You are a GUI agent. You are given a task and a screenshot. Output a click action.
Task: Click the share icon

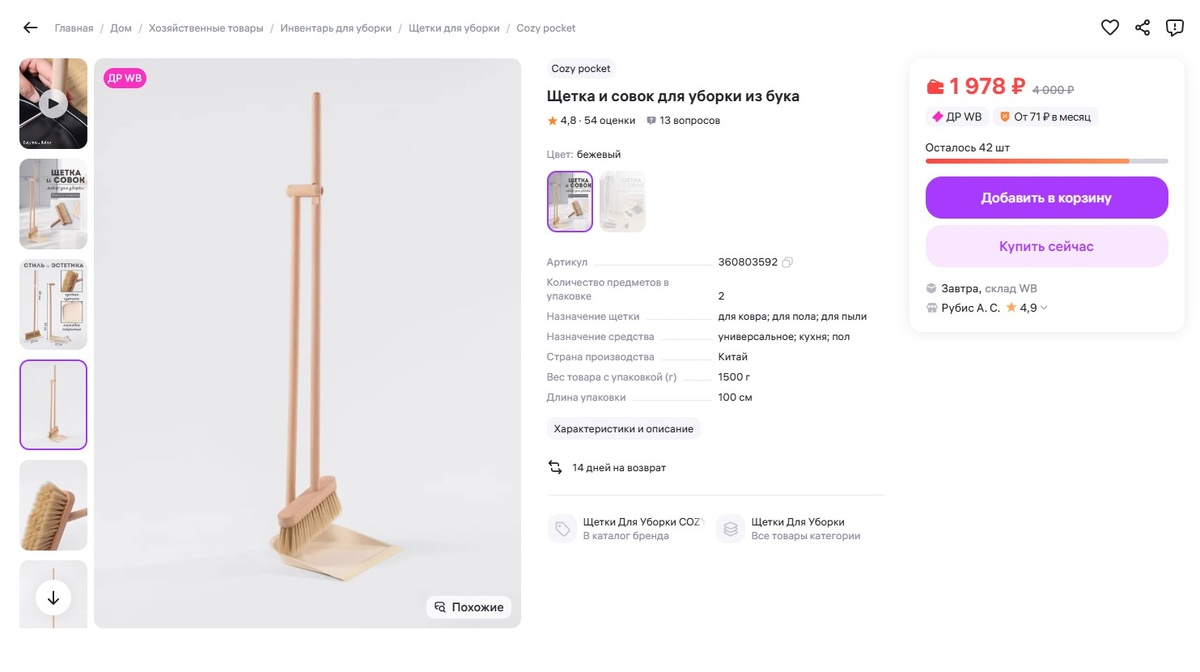[x=1143, y=28]
